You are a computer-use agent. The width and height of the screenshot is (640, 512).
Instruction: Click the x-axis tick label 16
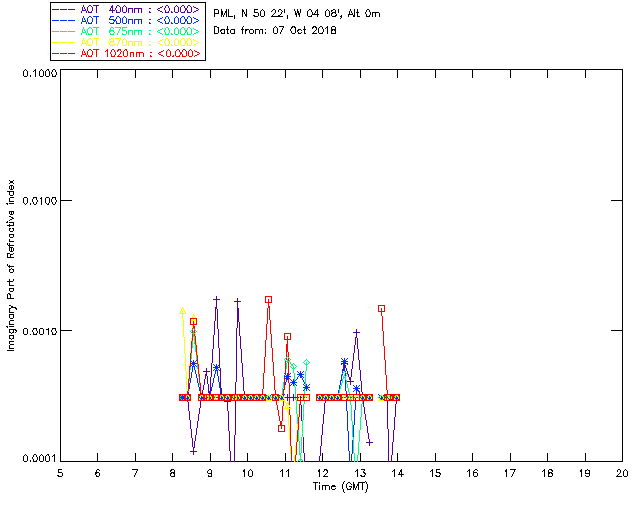[x=472, y=472]
